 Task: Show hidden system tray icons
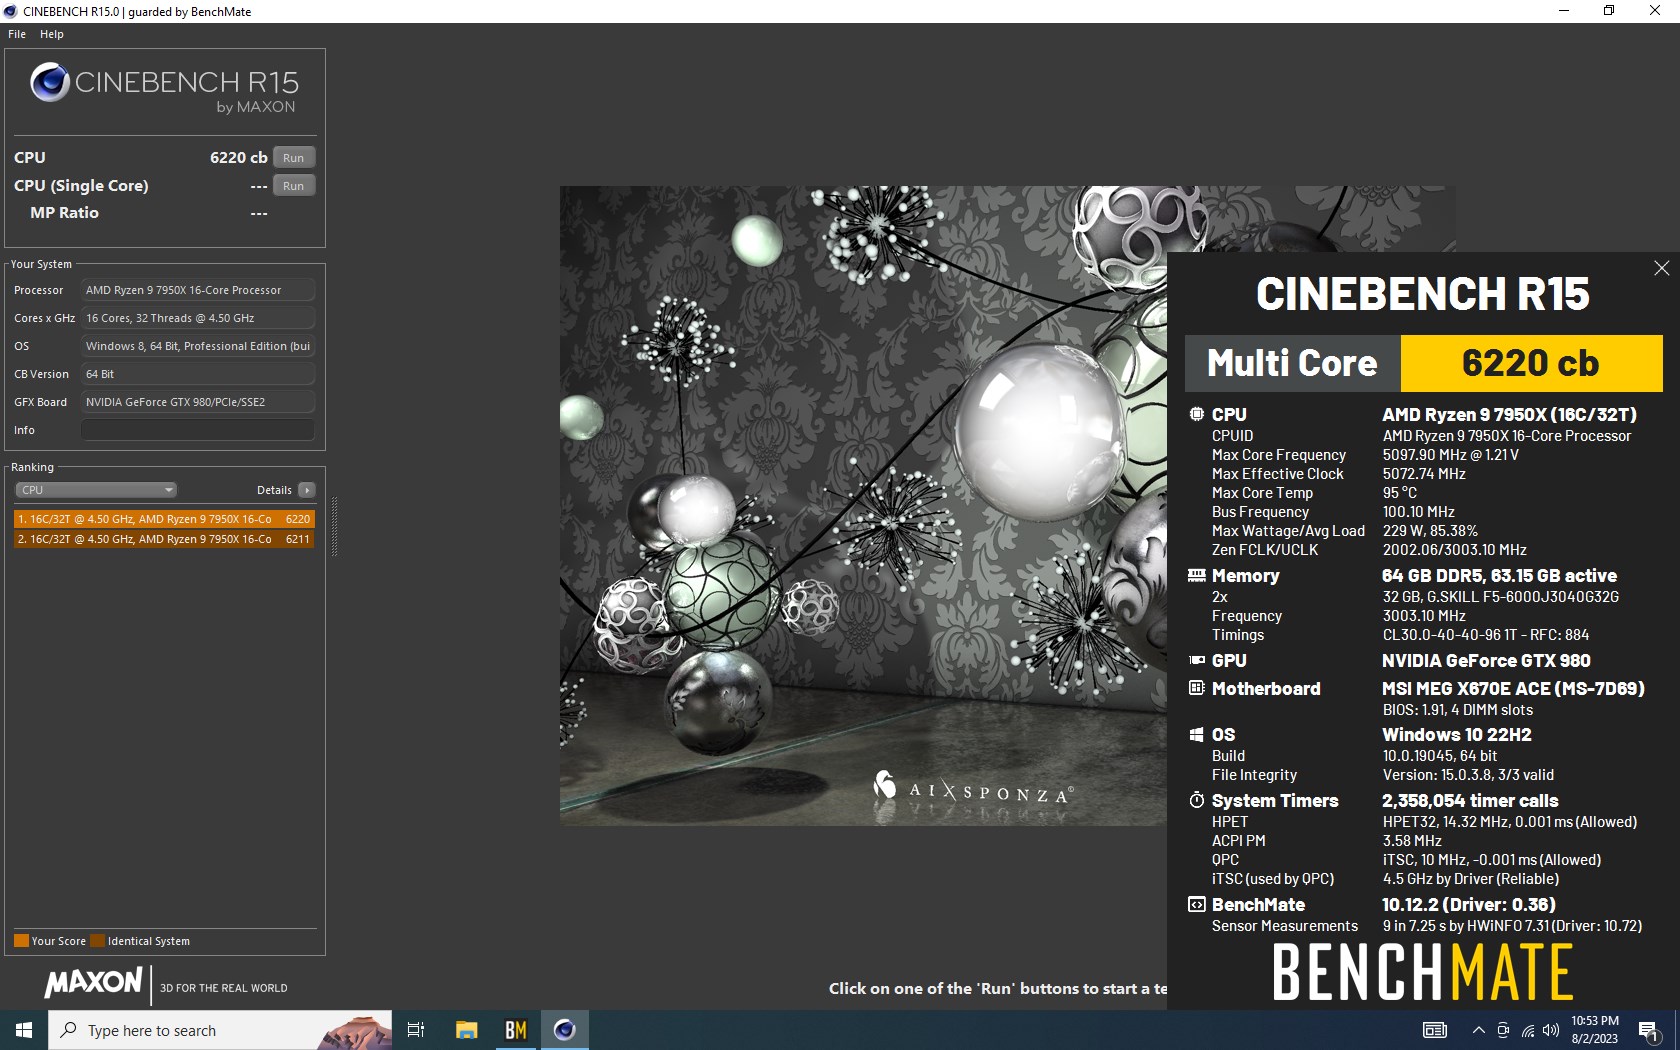(1478, 1030)
